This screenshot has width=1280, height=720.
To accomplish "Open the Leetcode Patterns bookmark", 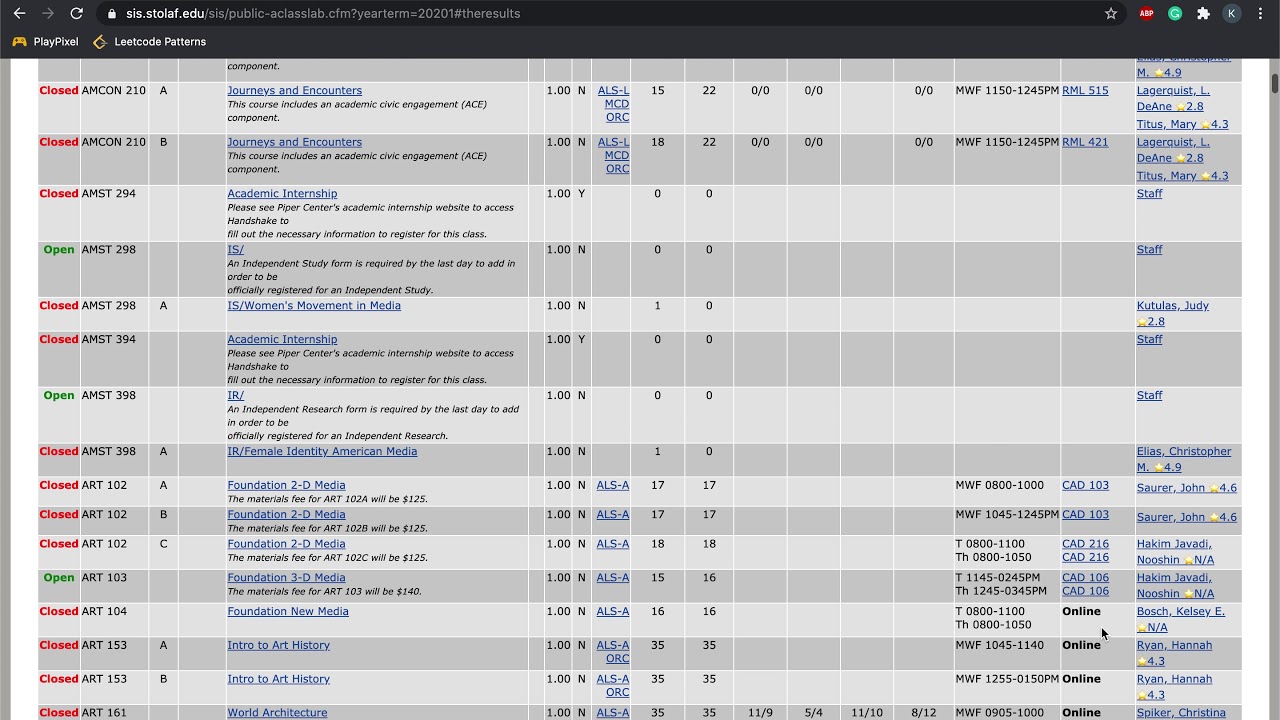I will (149, 42).
